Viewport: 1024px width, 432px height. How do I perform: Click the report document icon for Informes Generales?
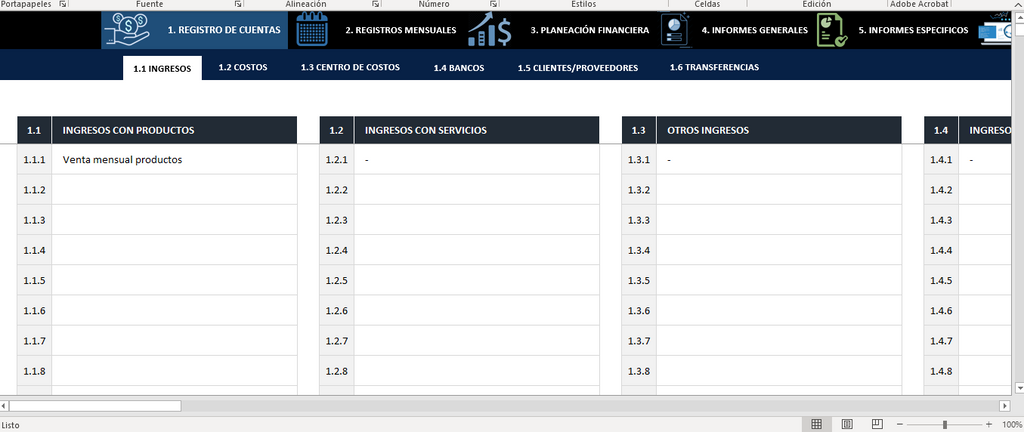tap(675, 30)
